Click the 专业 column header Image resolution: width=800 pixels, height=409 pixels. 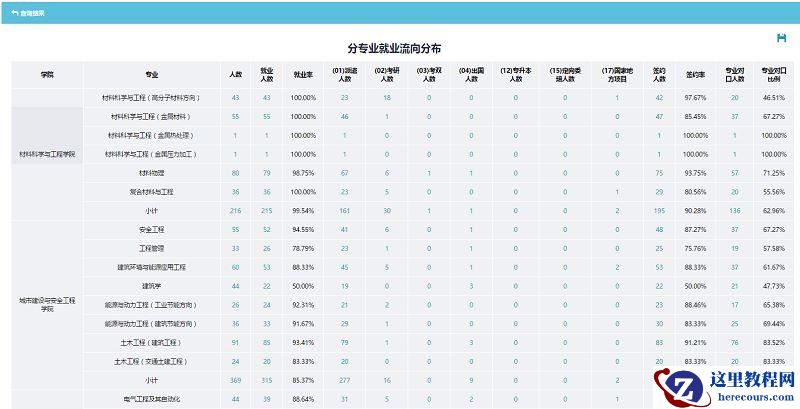(x=152, y=74)
